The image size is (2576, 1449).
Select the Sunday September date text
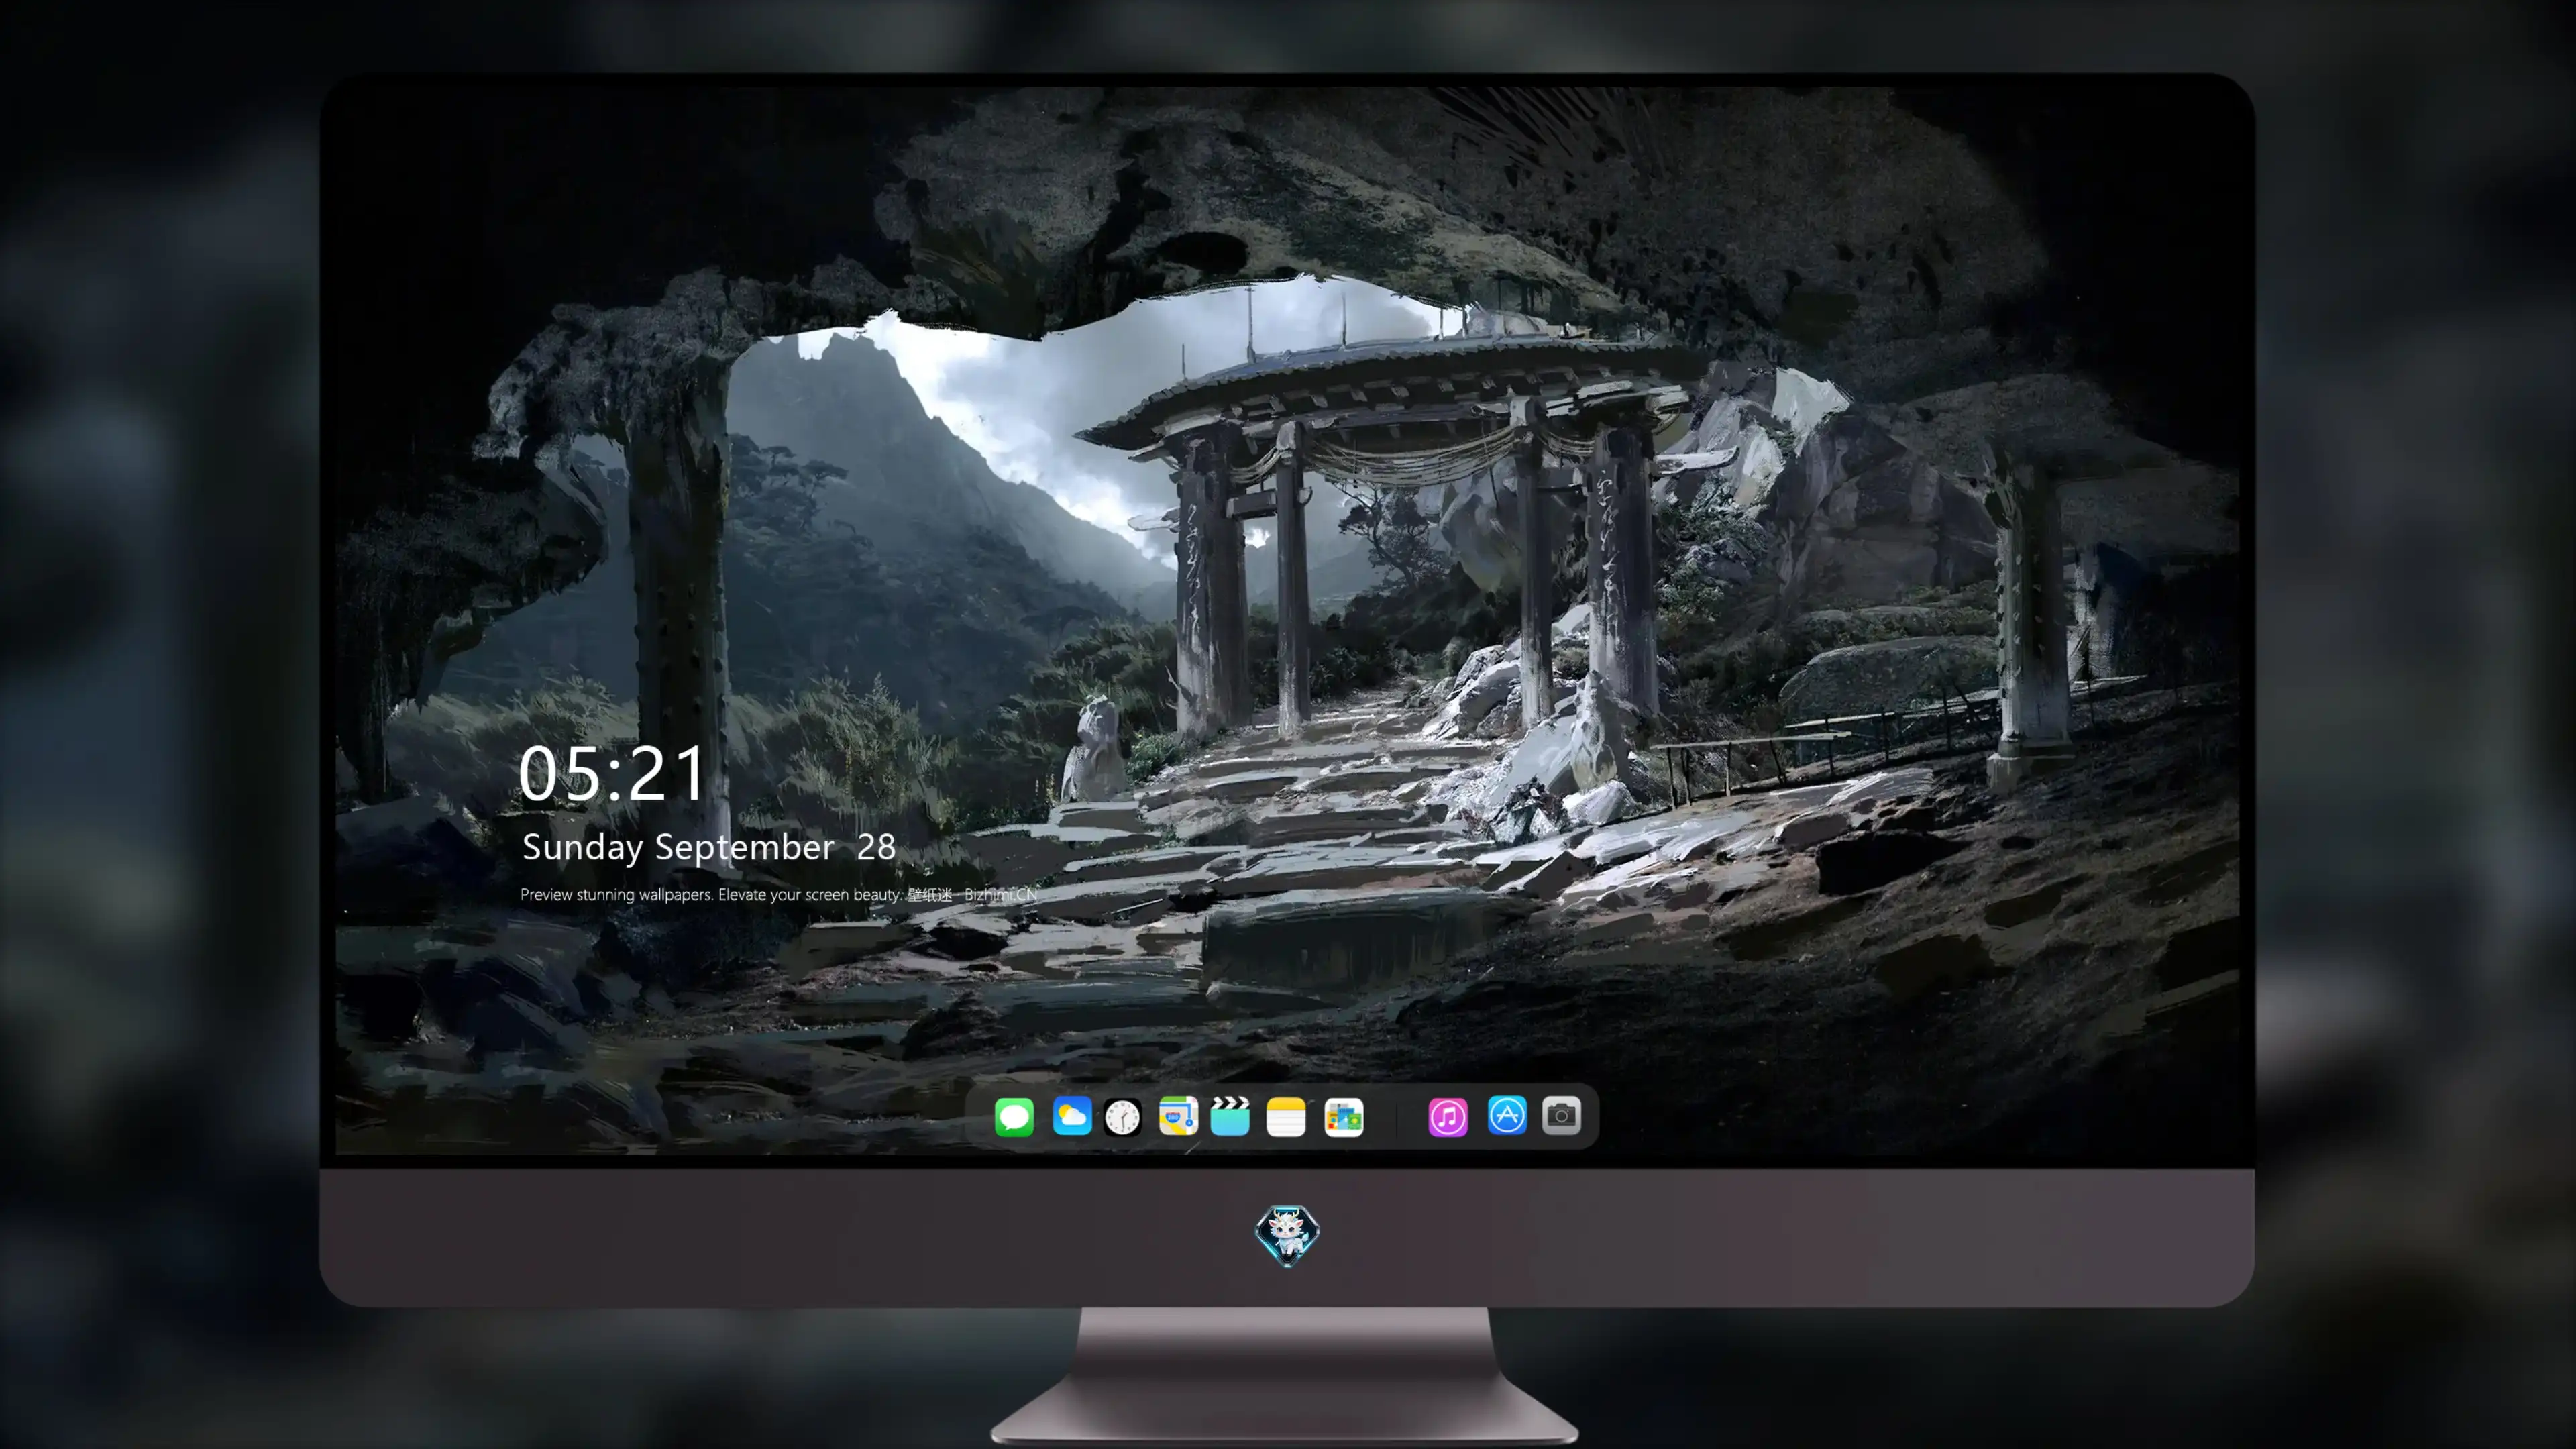pos(678,847)
